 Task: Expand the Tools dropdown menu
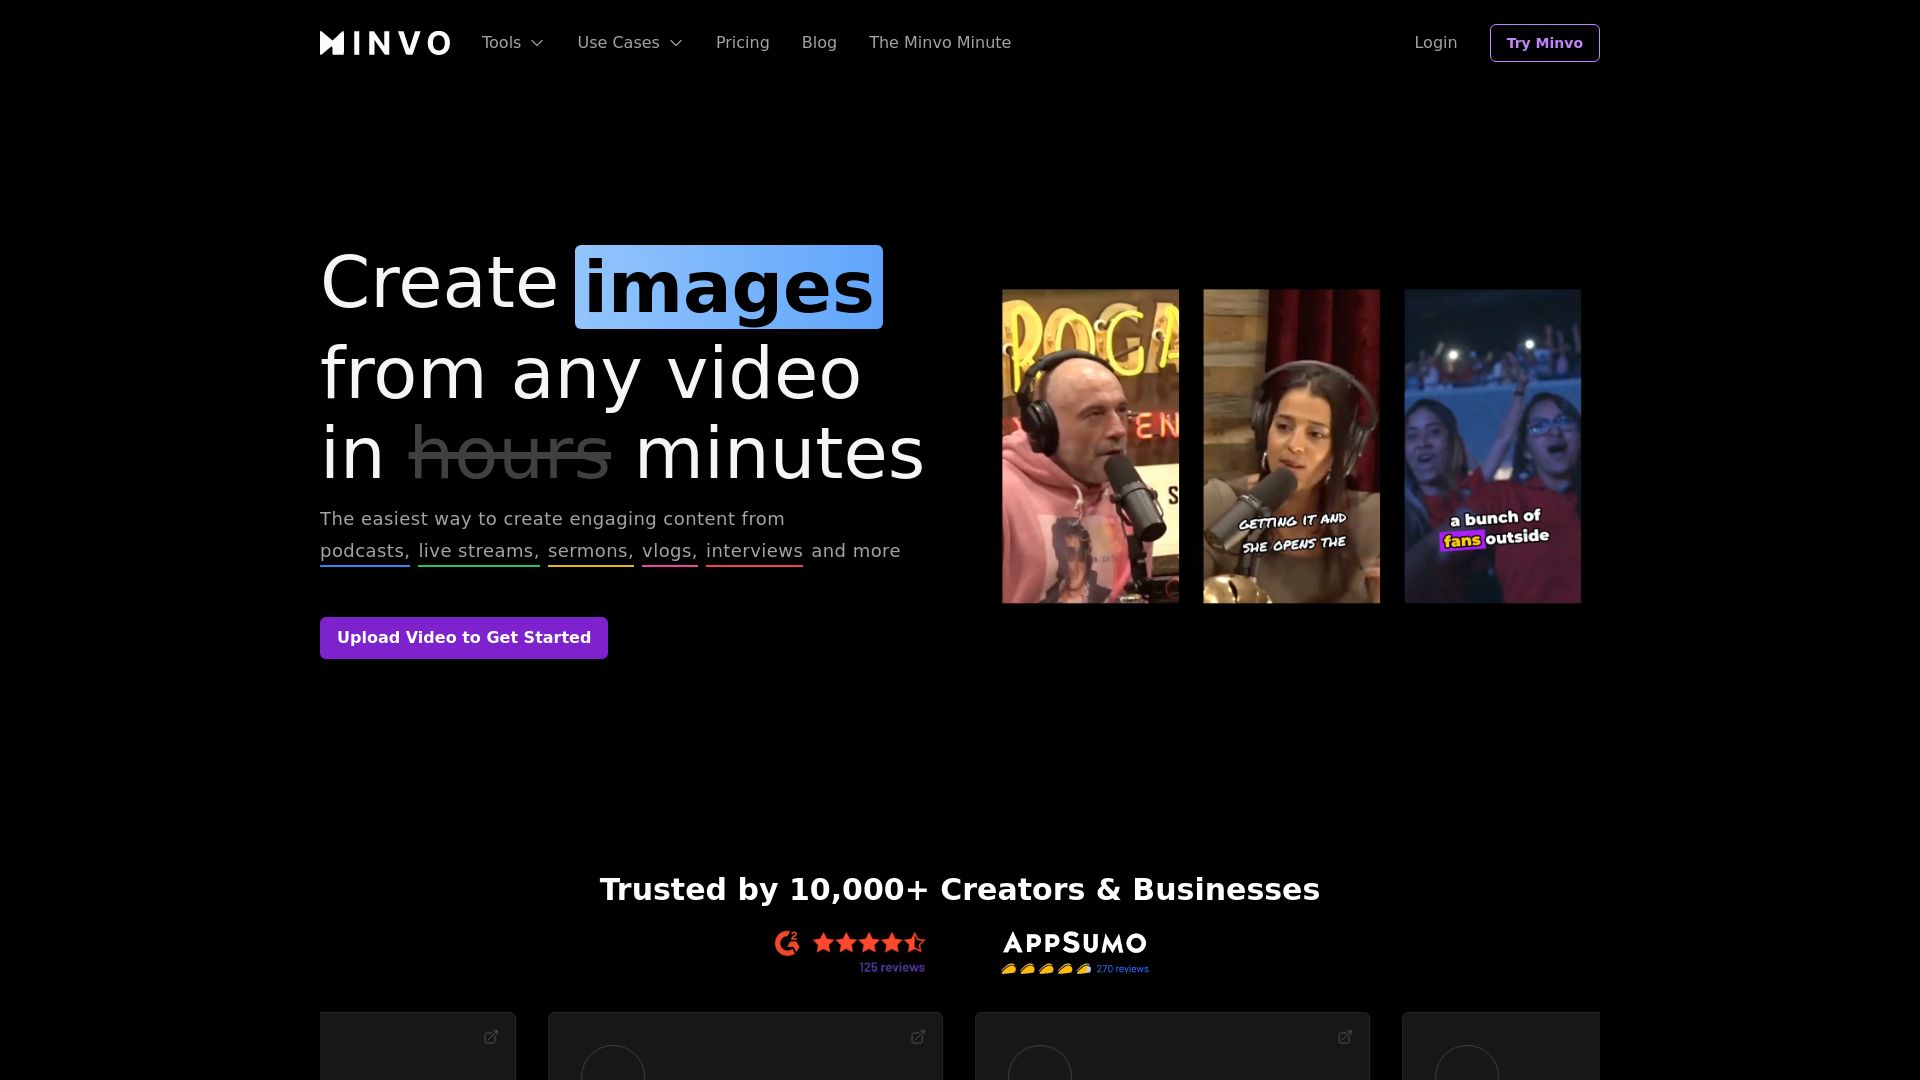[x=512, y=43]
